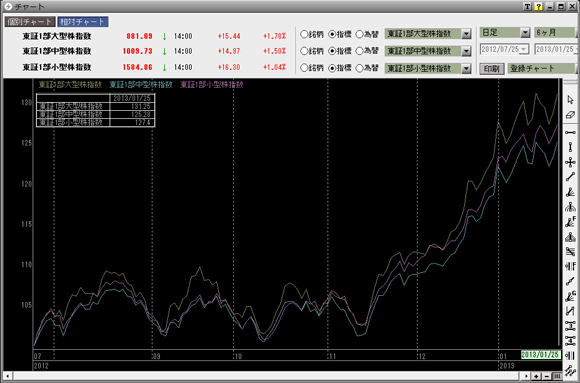Select the diagonal trend line tool
This screenshot has width=580, height=383.
(x=570, y=177)
